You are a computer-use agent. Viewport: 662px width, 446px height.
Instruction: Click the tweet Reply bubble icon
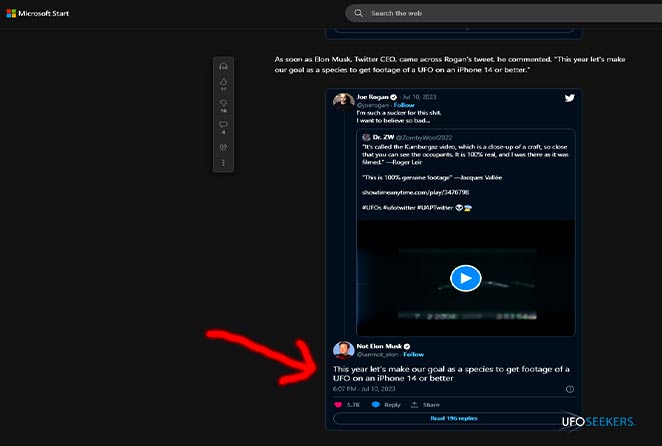[376, 405]
